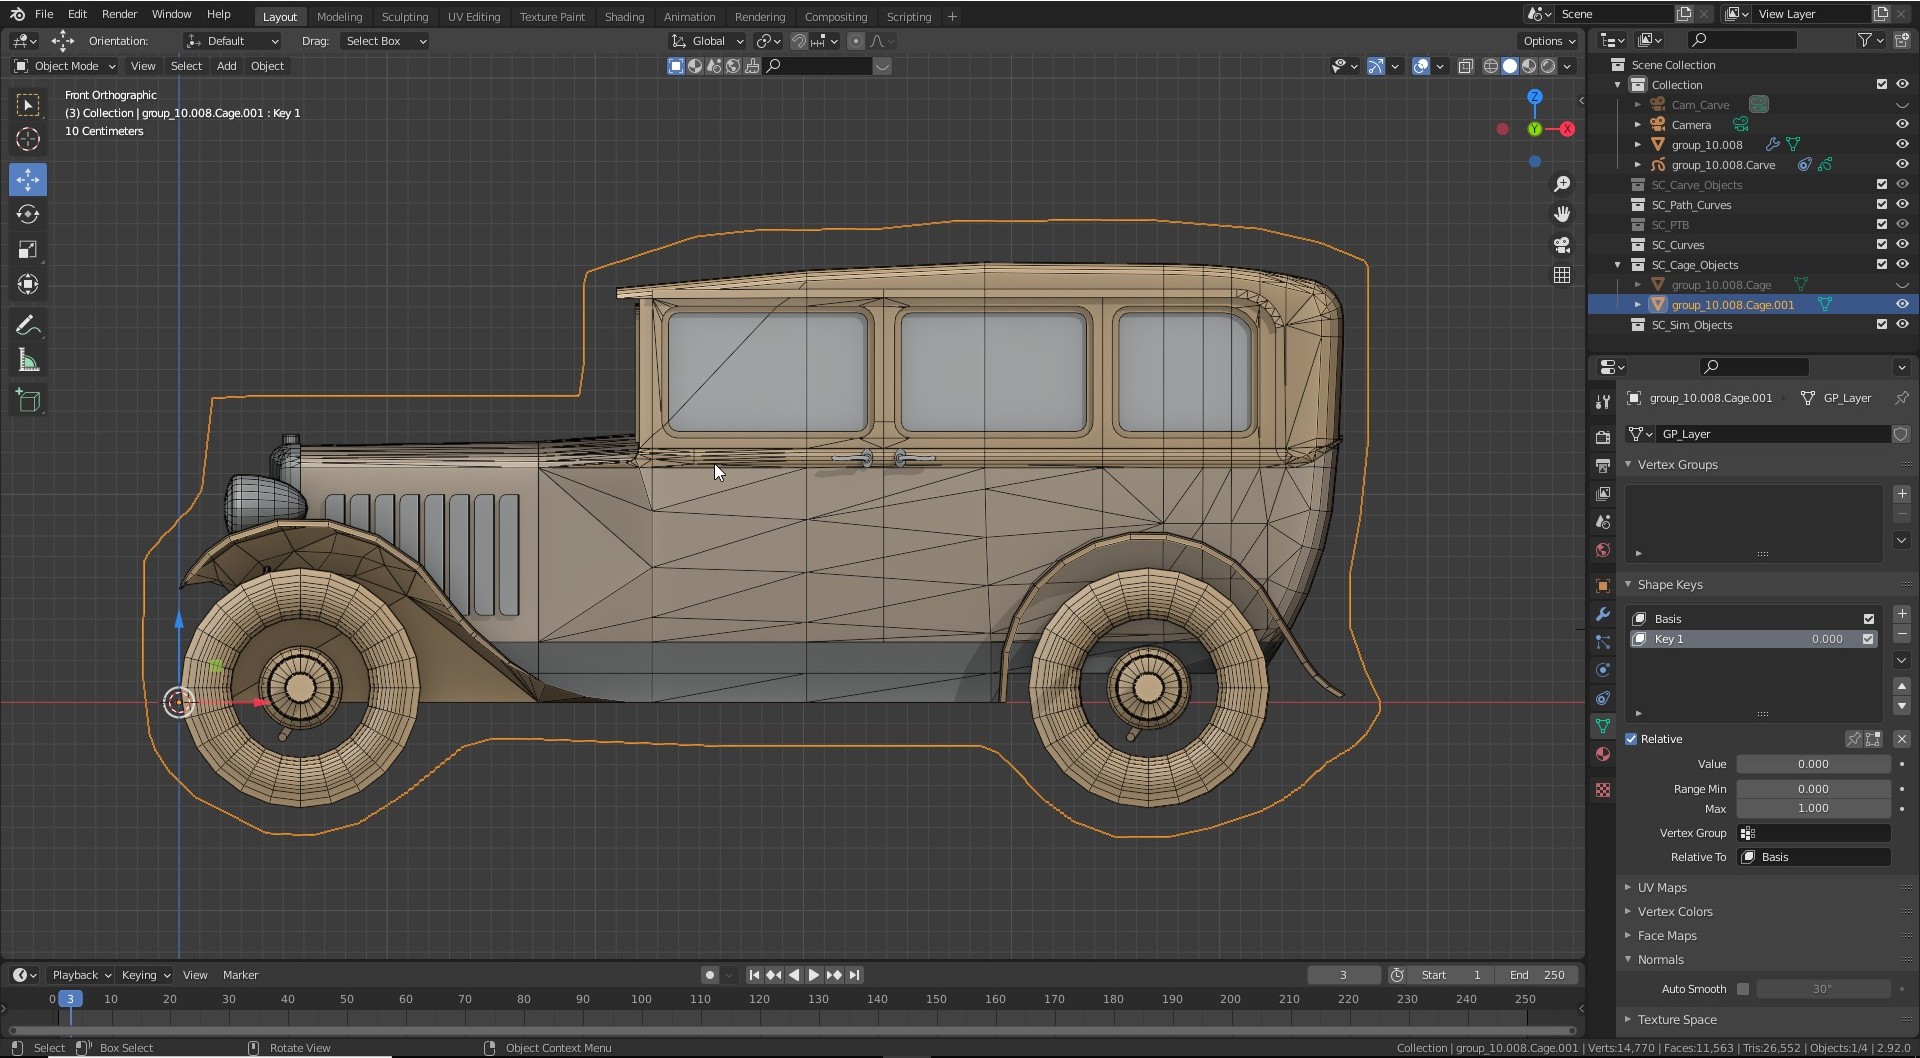Hide group_10.008.Cage.001 with eye icon

coord(1902,305)
